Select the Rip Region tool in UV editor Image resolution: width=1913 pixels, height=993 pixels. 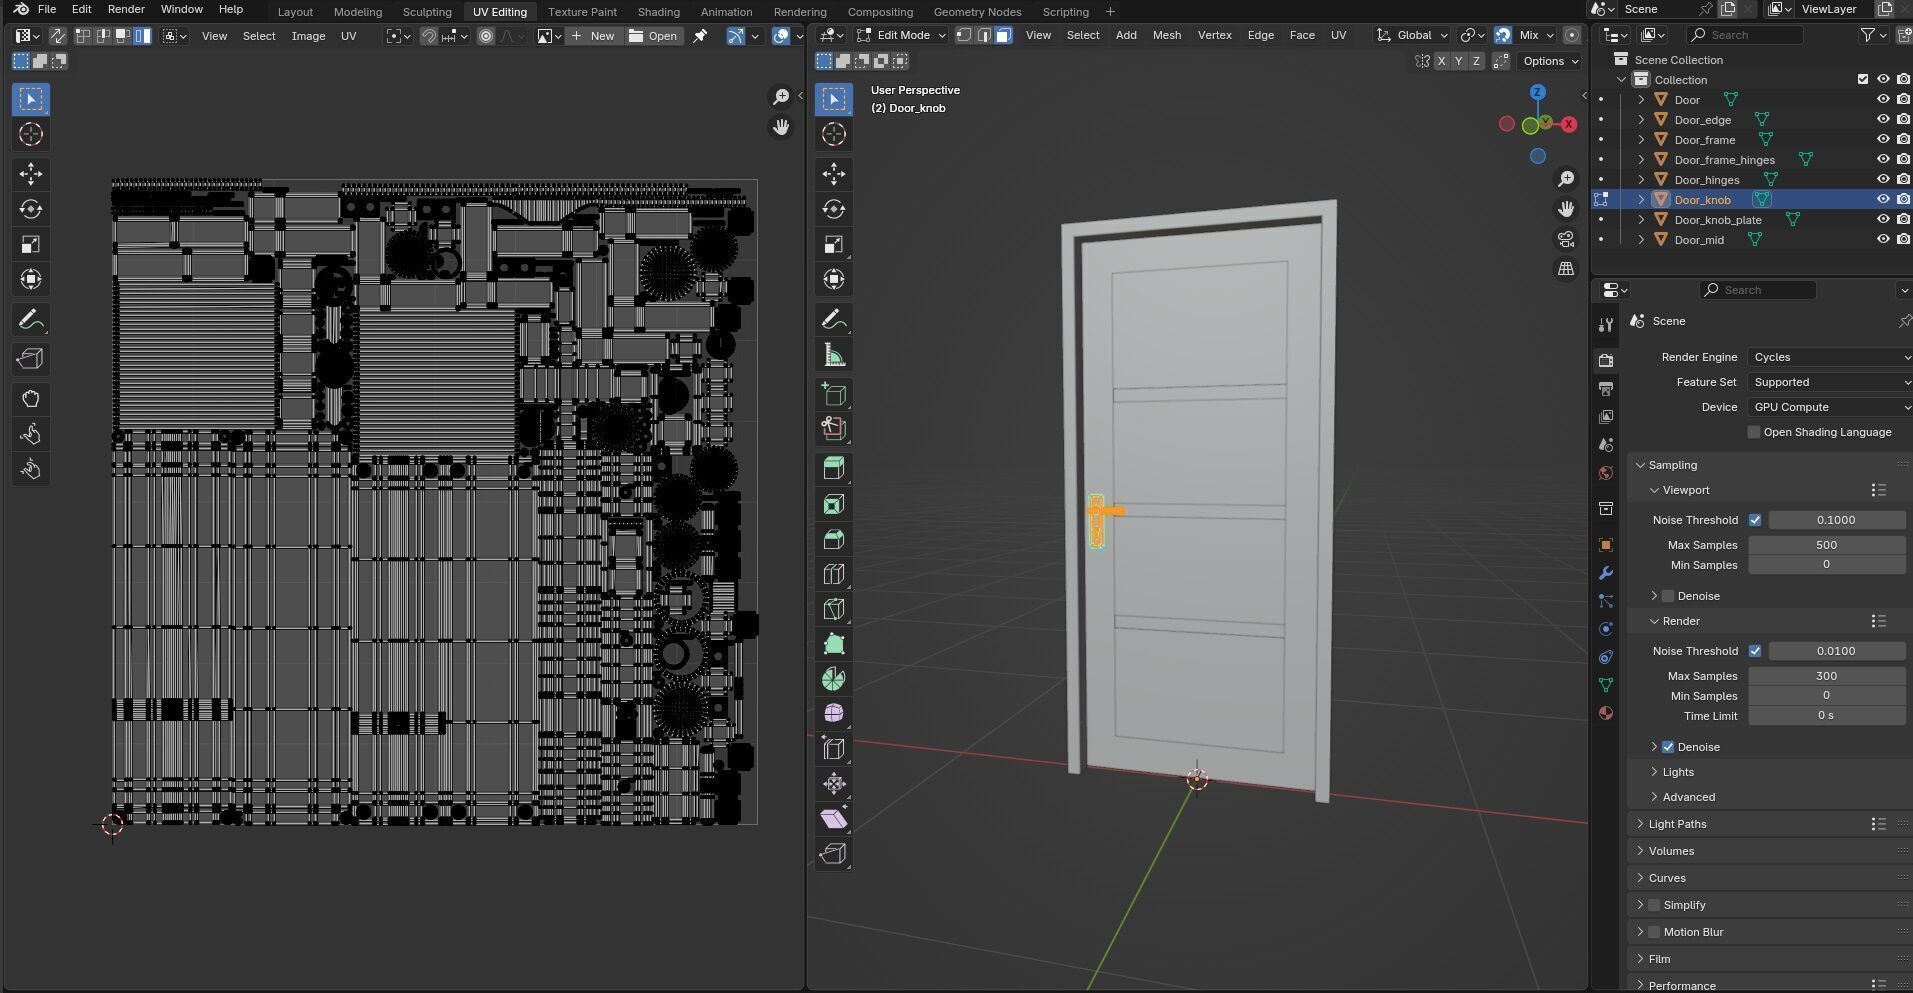(x=31, y=359)
